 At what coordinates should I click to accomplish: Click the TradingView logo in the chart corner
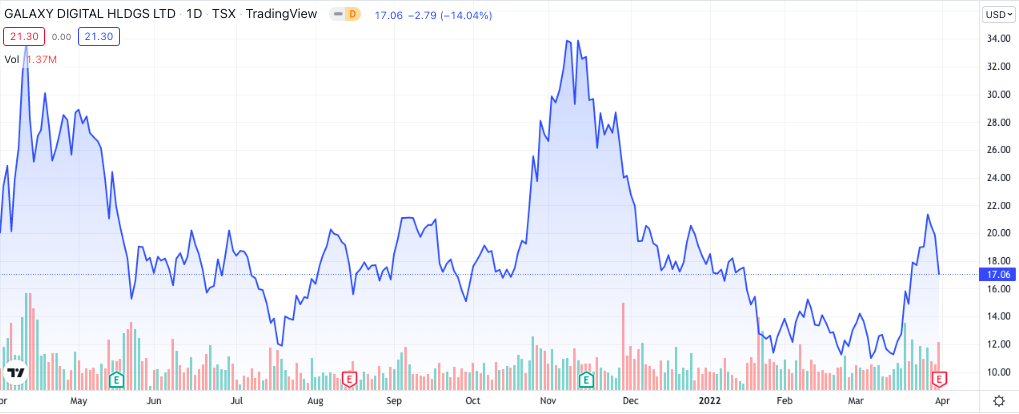click(x=16, y=373)
